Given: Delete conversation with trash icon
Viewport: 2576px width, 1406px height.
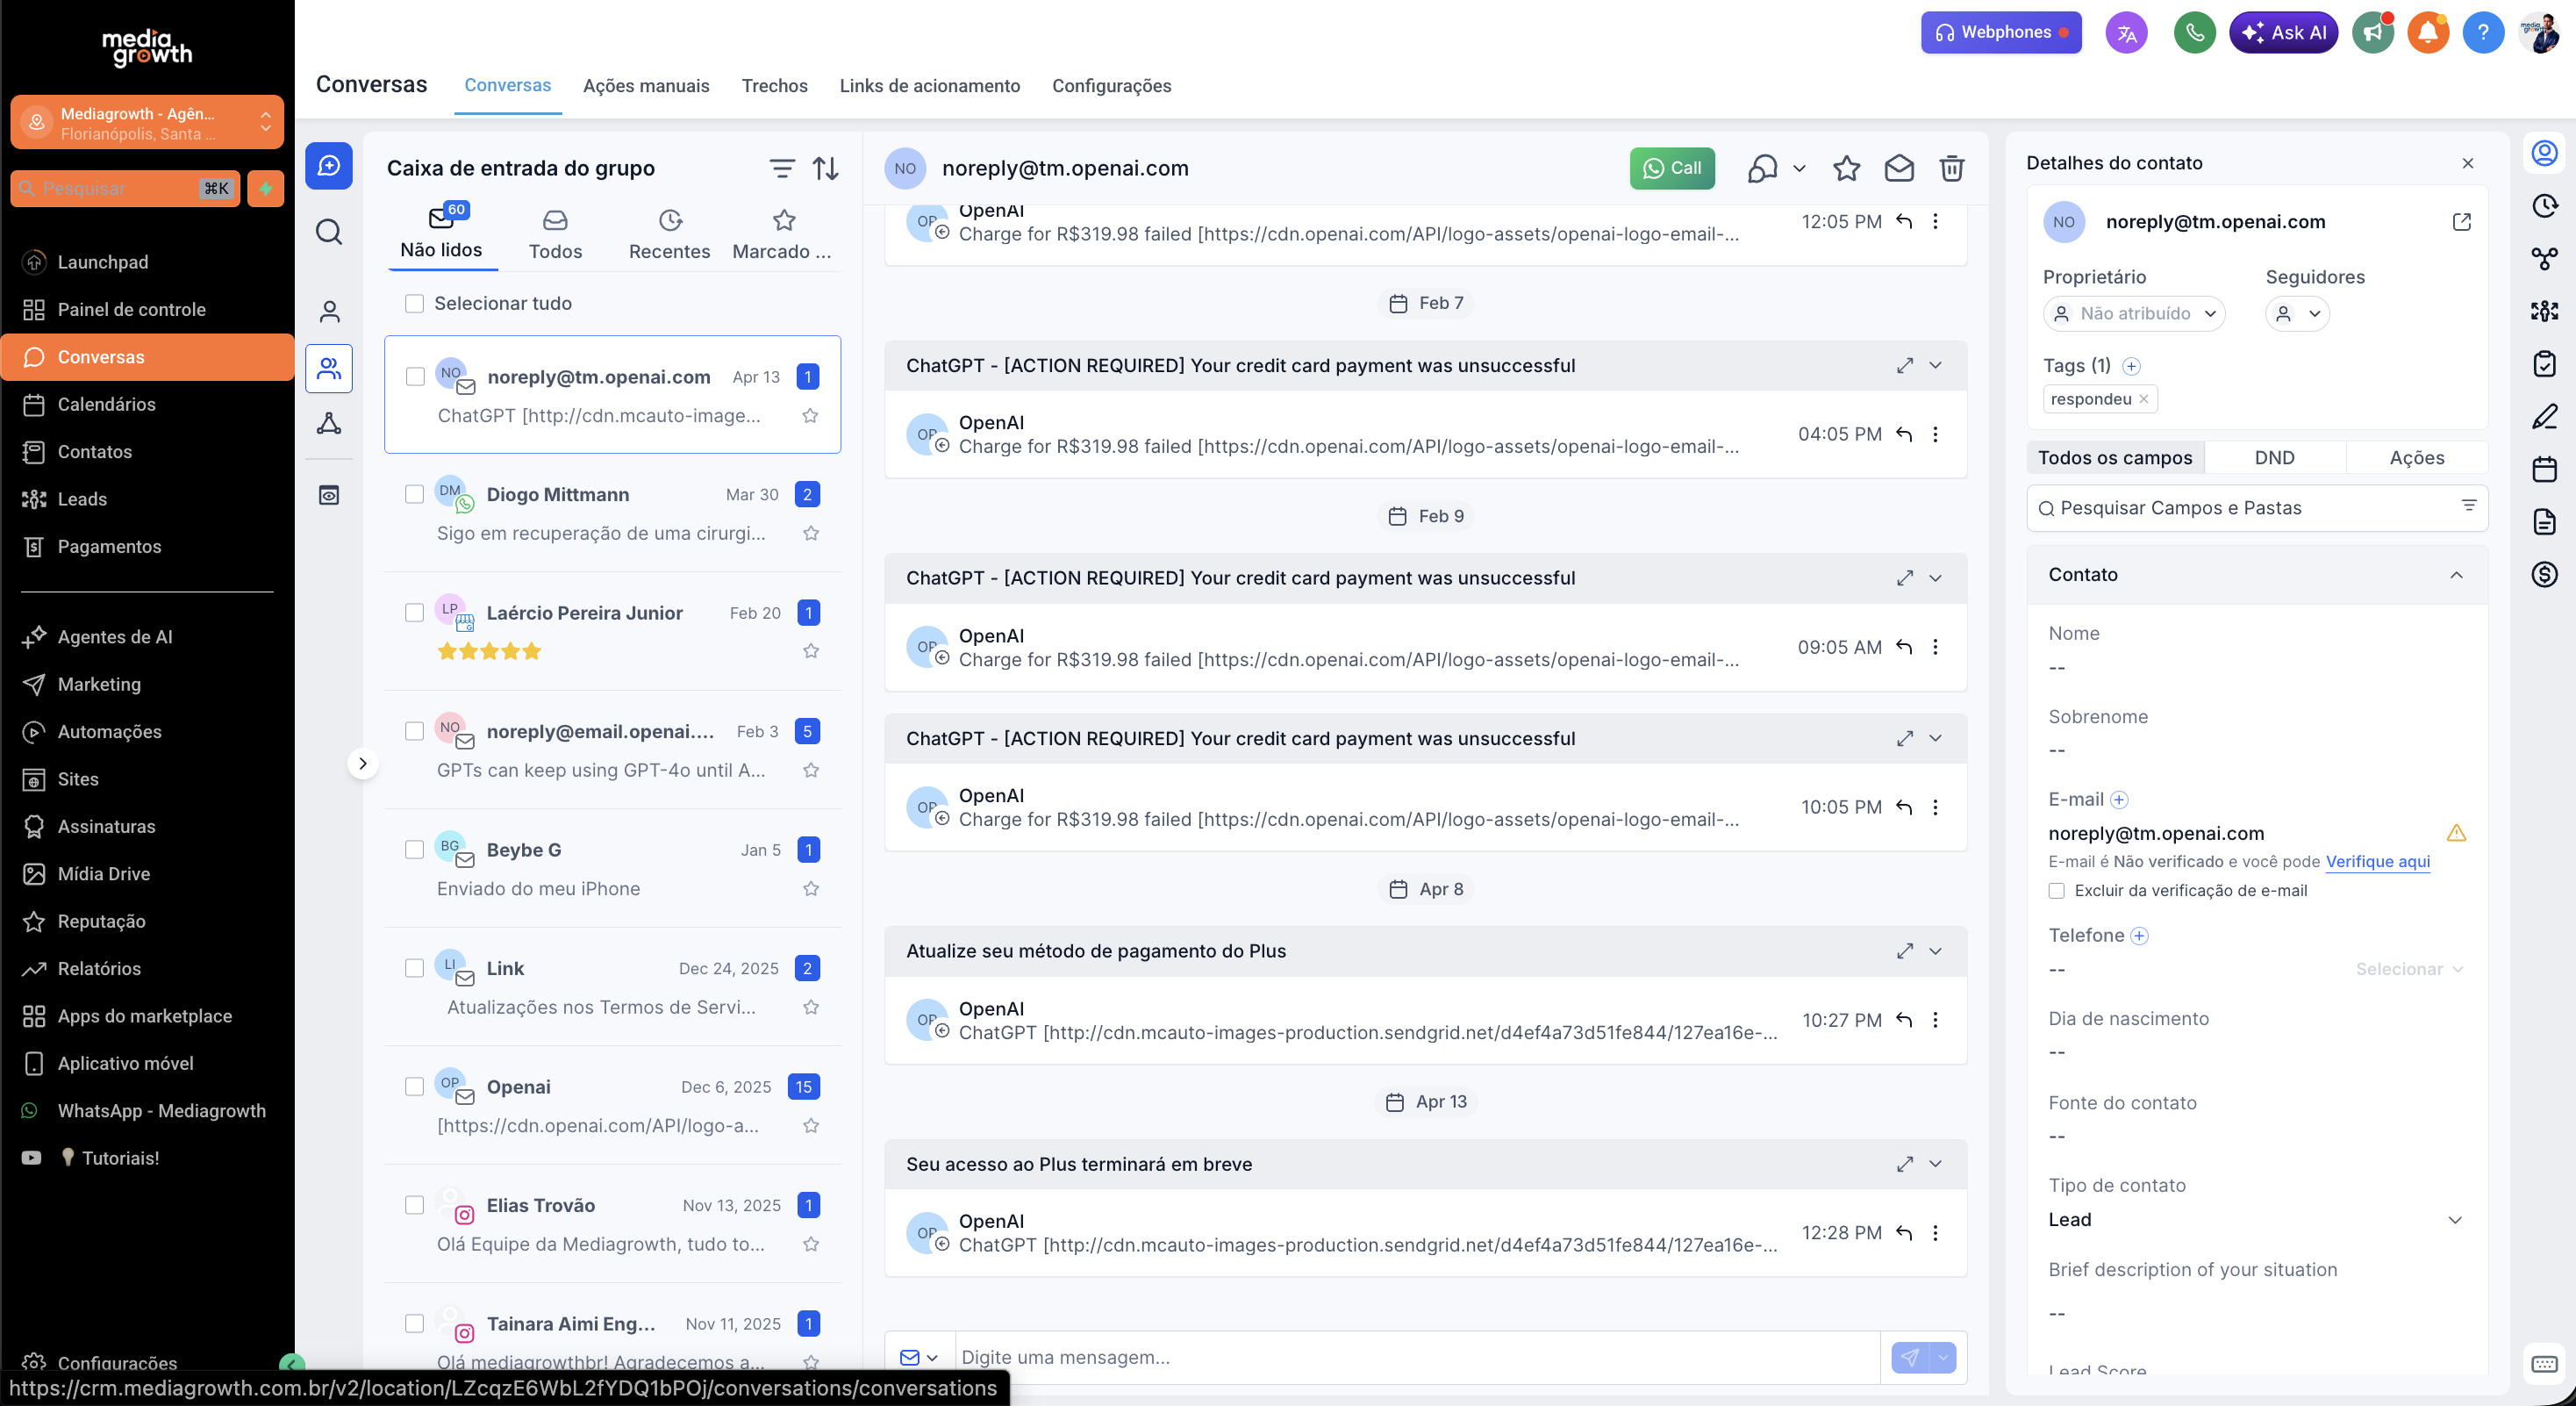Looking at the screenshot, I should [x=1951, y=168].
